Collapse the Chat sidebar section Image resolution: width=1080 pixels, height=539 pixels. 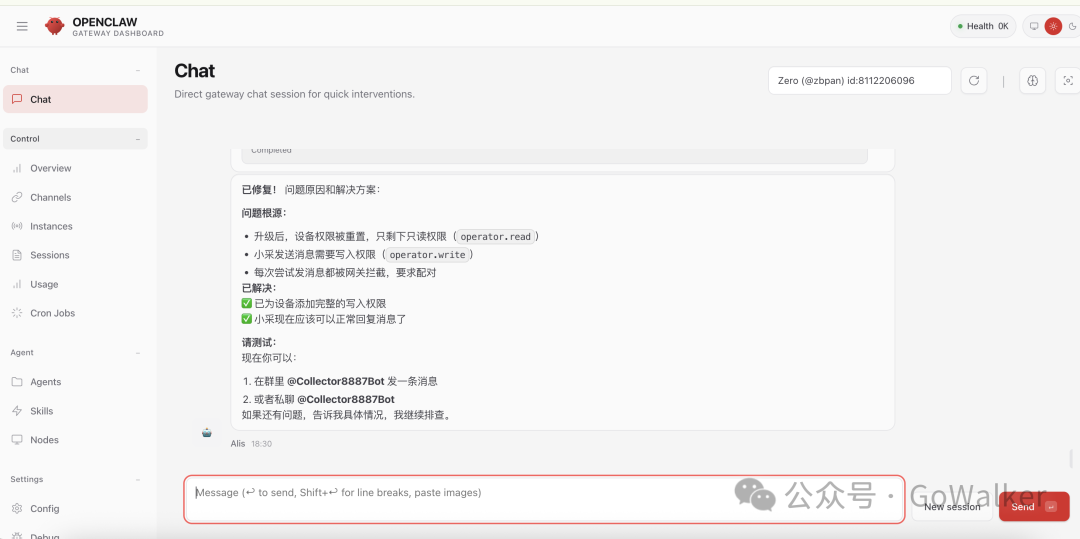tap(138, 70)
